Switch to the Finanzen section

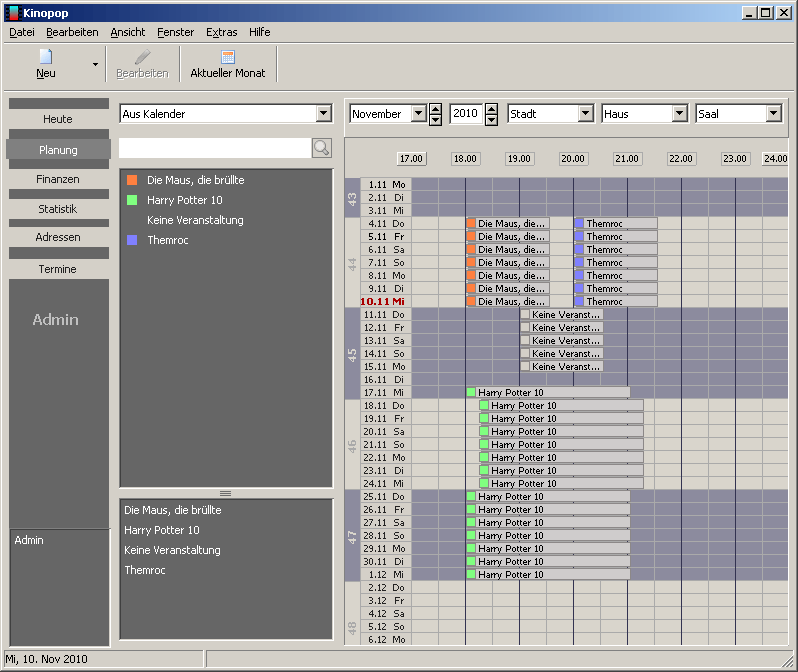tap(58, 179)
